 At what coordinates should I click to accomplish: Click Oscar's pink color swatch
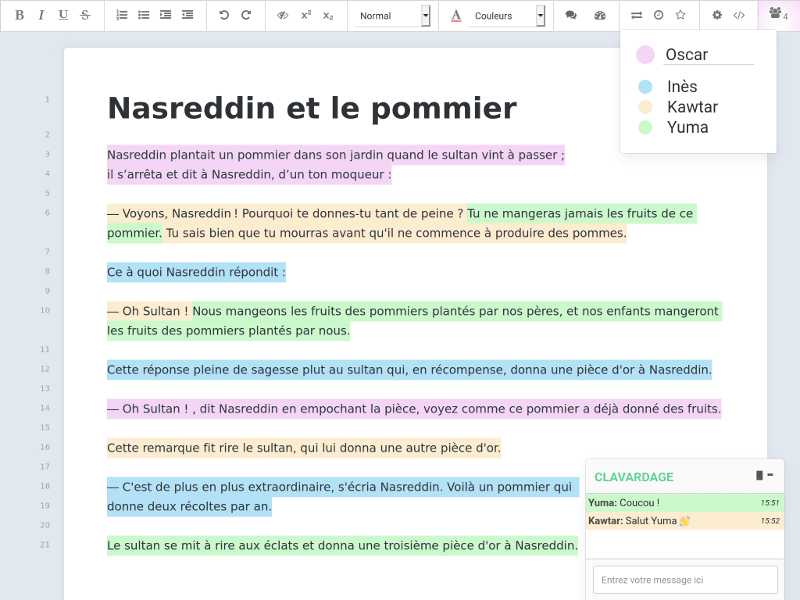pos(646,54)
